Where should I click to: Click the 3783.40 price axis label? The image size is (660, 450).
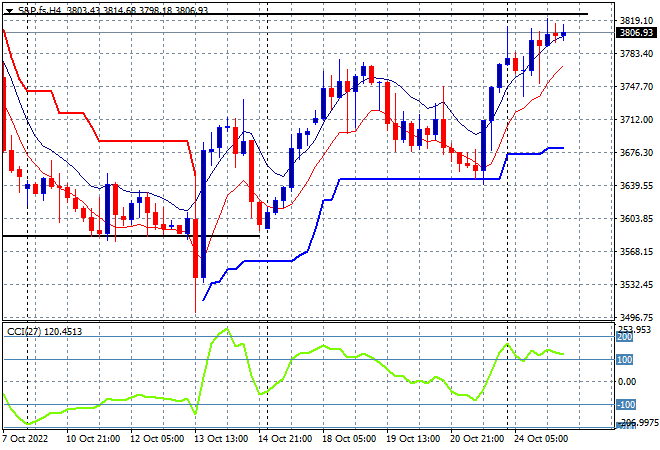pos(636,54)
